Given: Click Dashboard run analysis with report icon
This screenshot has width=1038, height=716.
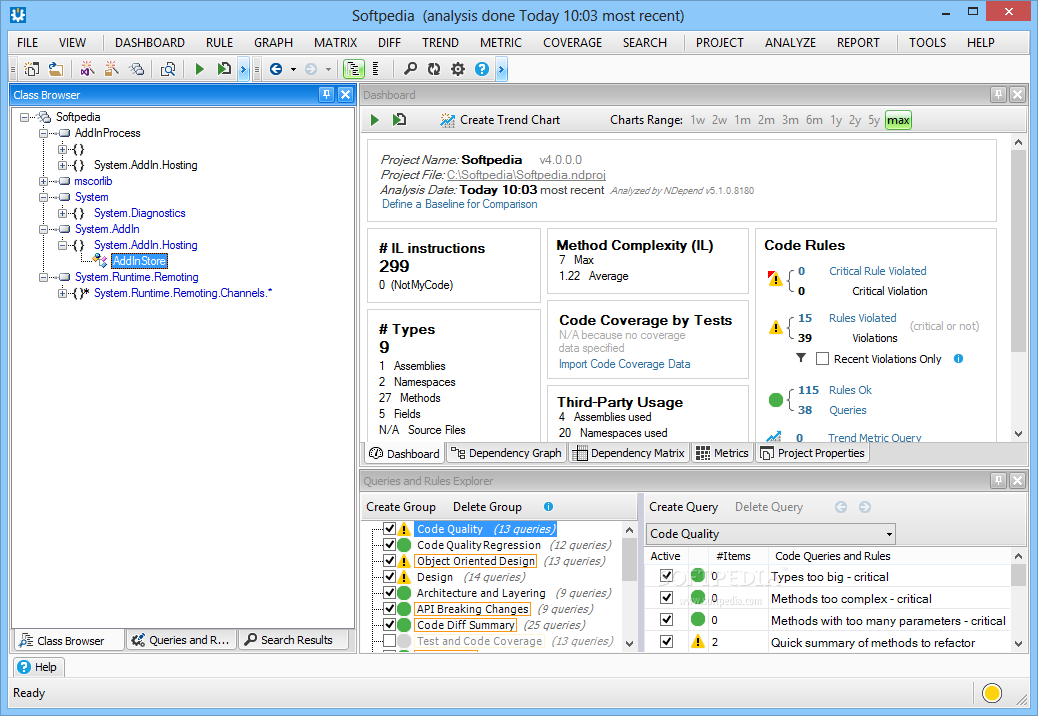Looking at the screenshot, I should point(399,120).
